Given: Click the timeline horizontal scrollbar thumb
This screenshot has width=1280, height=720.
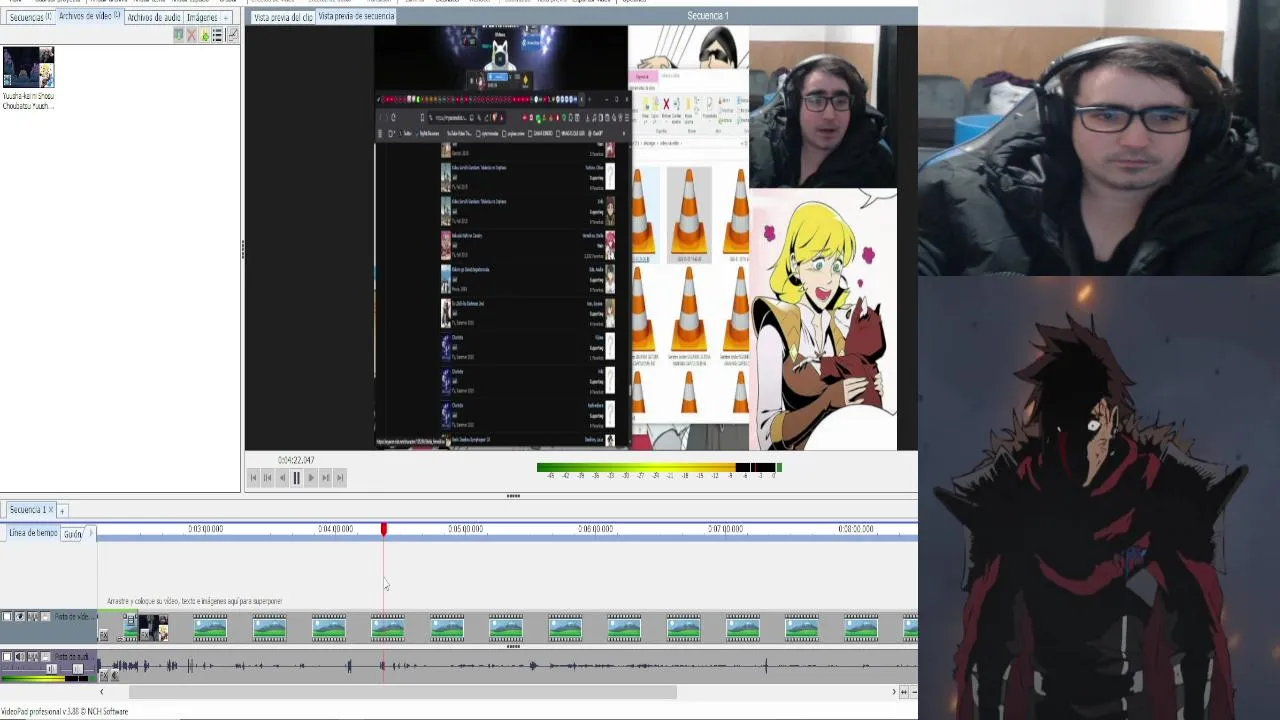Looking at the screenshot, I should (403, 692).
